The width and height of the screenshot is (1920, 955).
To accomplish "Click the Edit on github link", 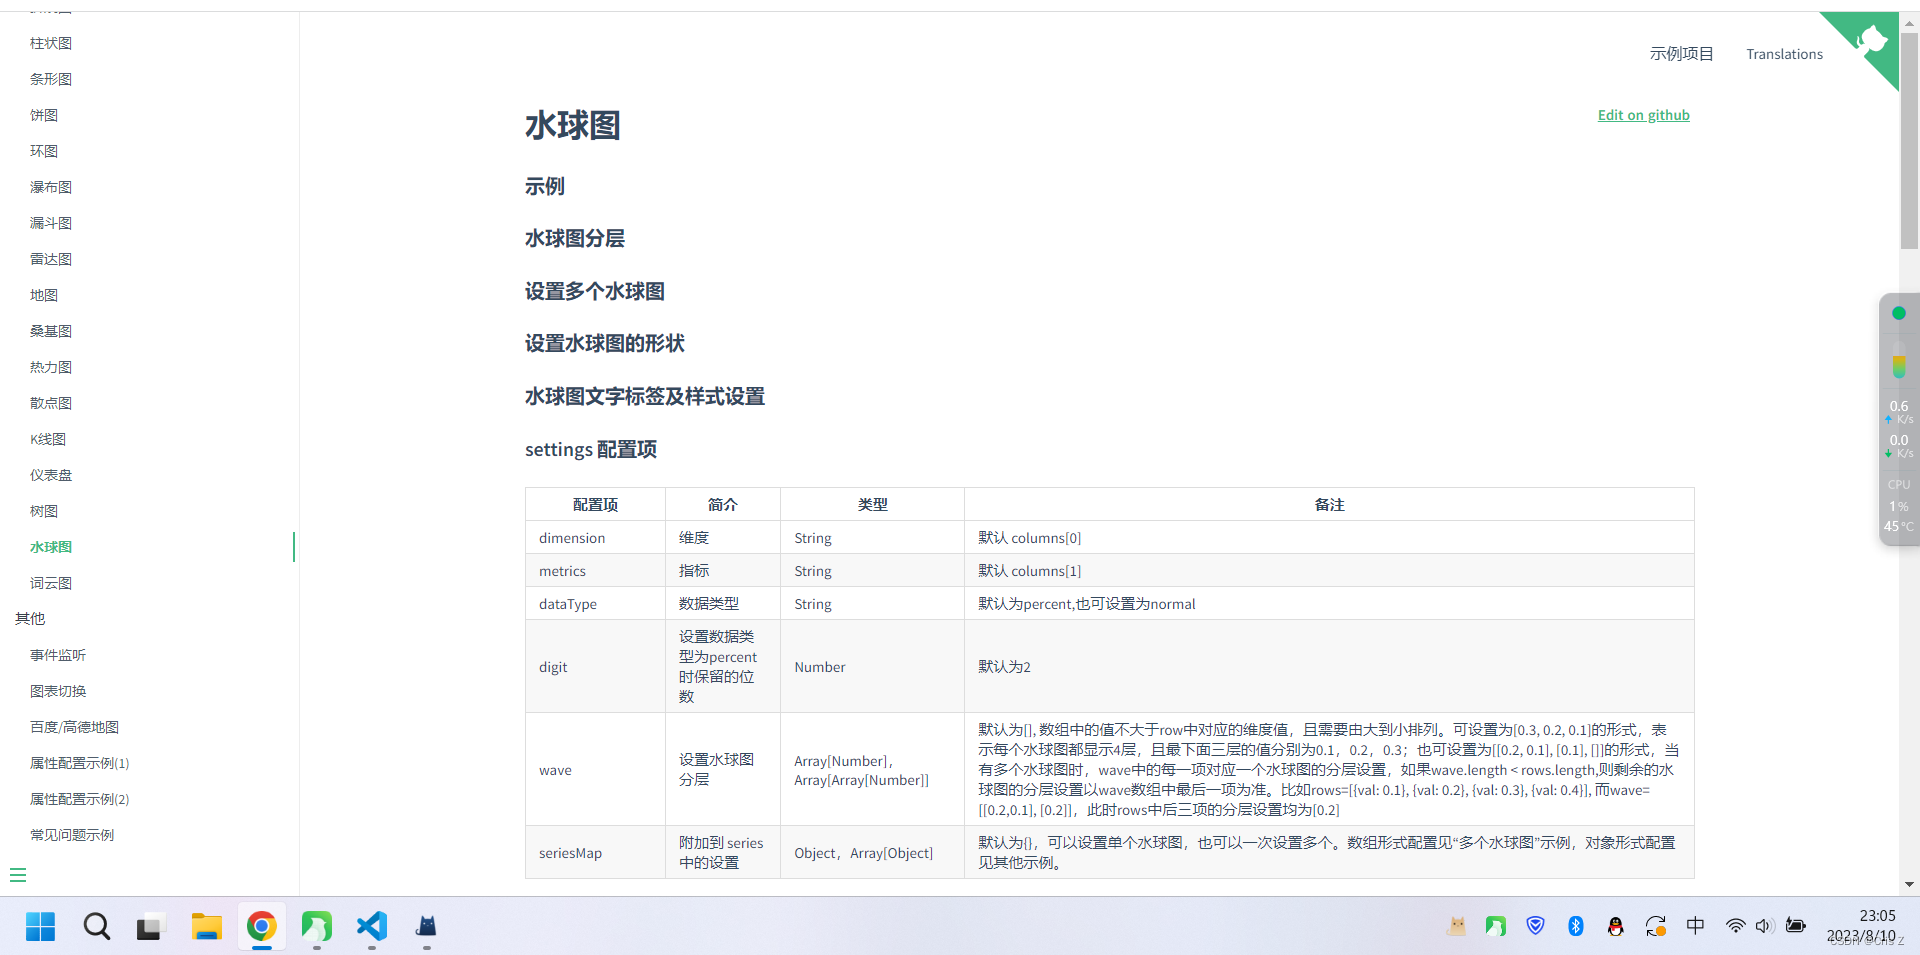I will point(1643,115).
